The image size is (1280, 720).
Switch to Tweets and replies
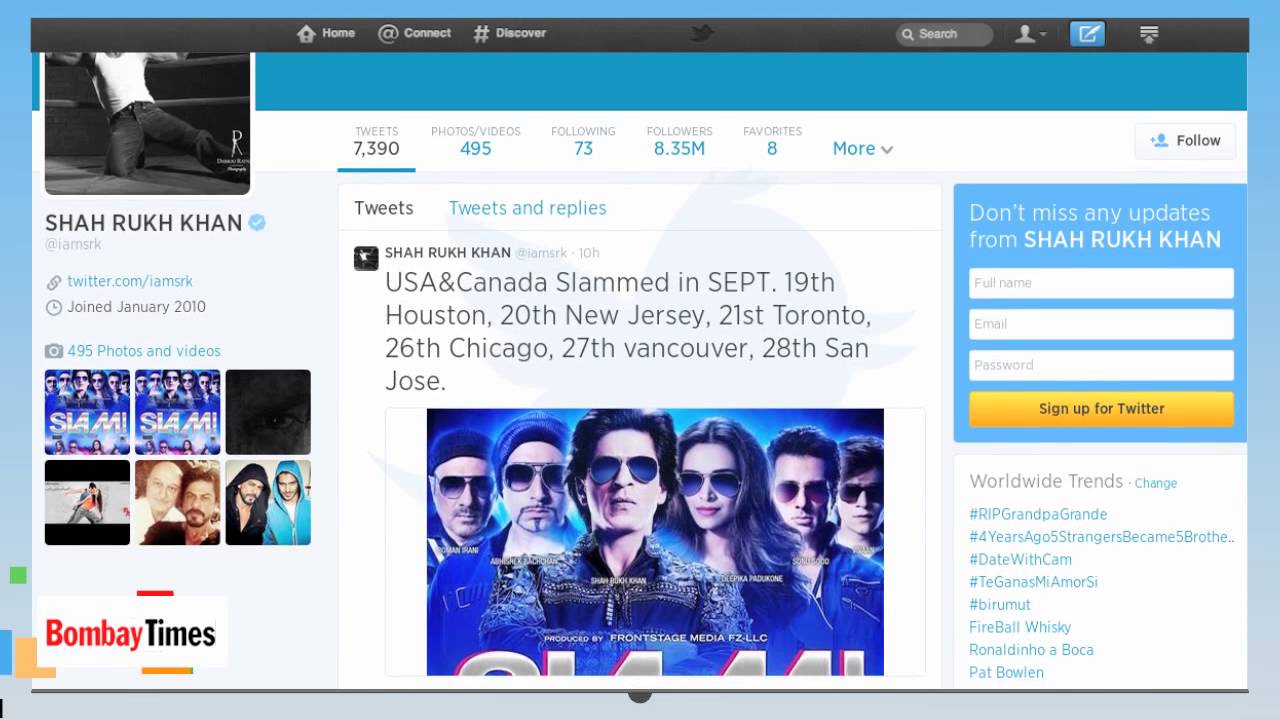[527, 208]
